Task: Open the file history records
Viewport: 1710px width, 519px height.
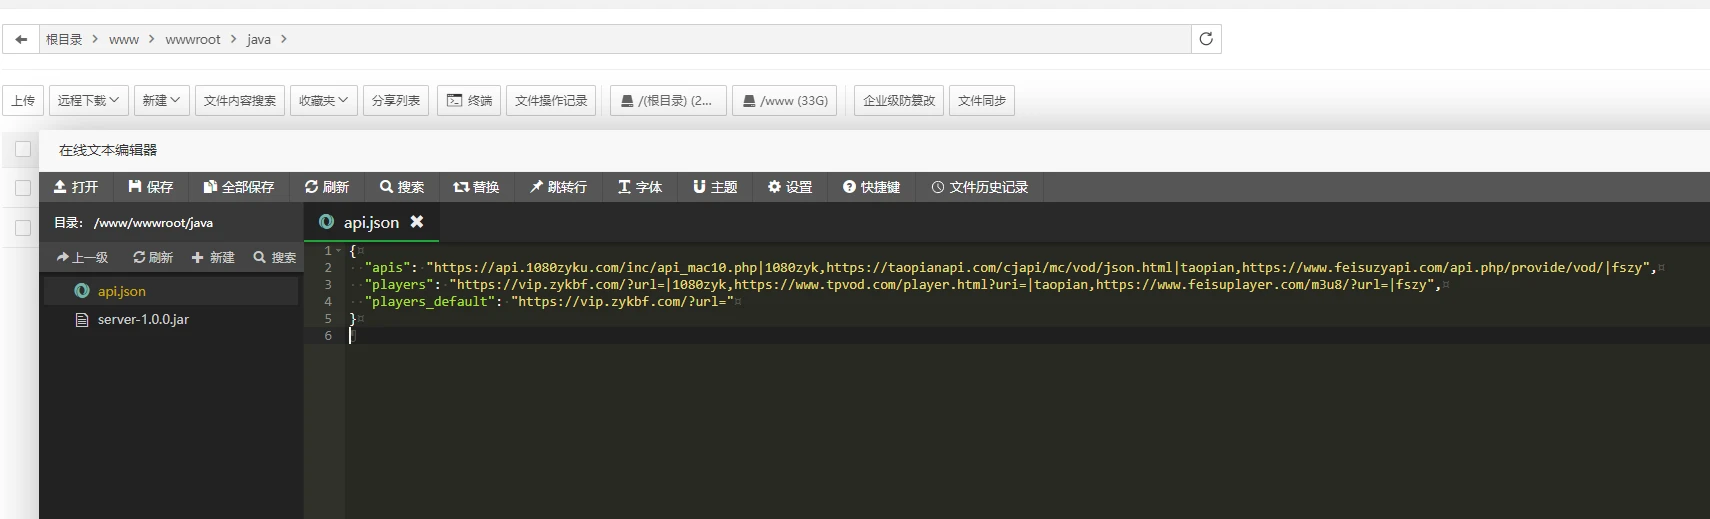Action: (x=979, y=187)
